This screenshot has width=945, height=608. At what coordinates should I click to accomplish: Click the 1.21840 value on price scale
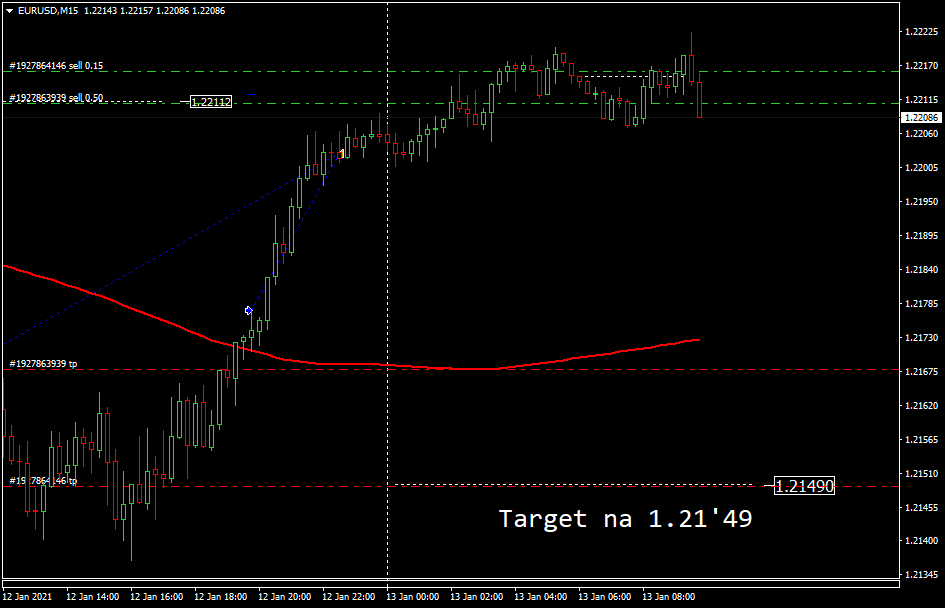[x=922, y=270]
